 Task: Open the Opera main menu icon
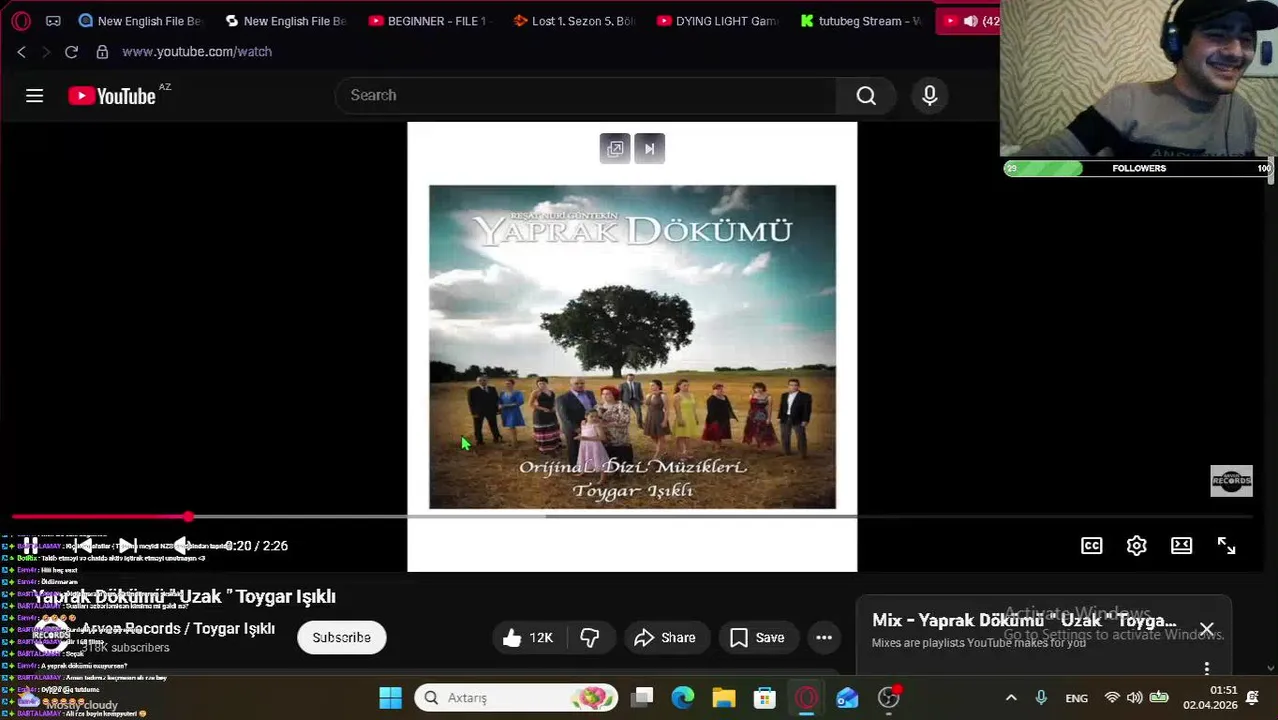21,20
